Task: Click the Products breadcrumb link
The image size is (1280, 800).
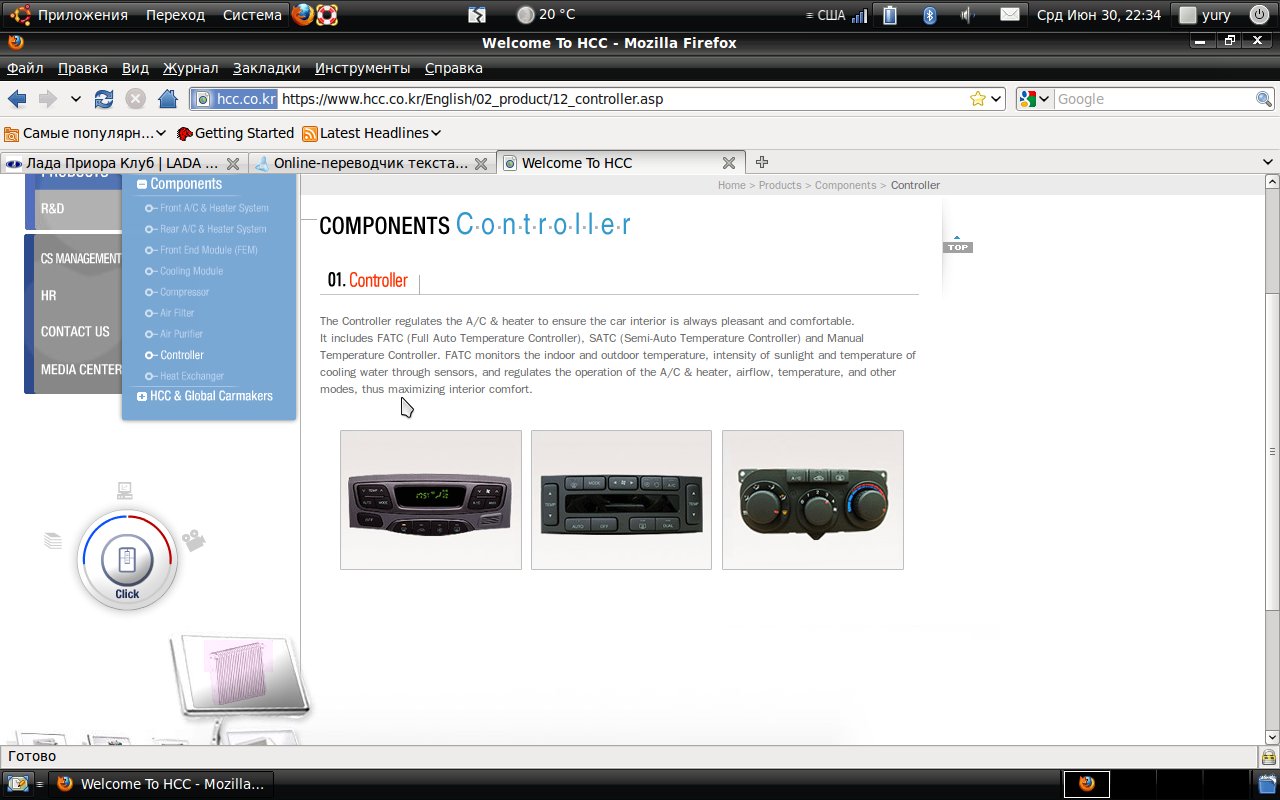Action: (x=780, y=185)
